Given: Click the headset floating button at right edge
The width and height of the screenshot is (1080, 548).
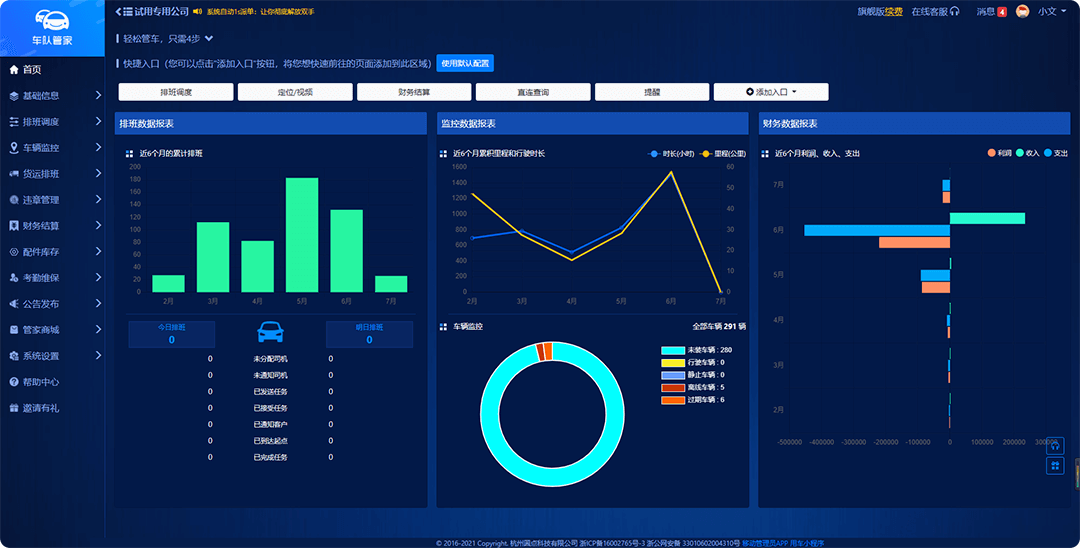Looking at the screenshot, I should coord(1055,445).
